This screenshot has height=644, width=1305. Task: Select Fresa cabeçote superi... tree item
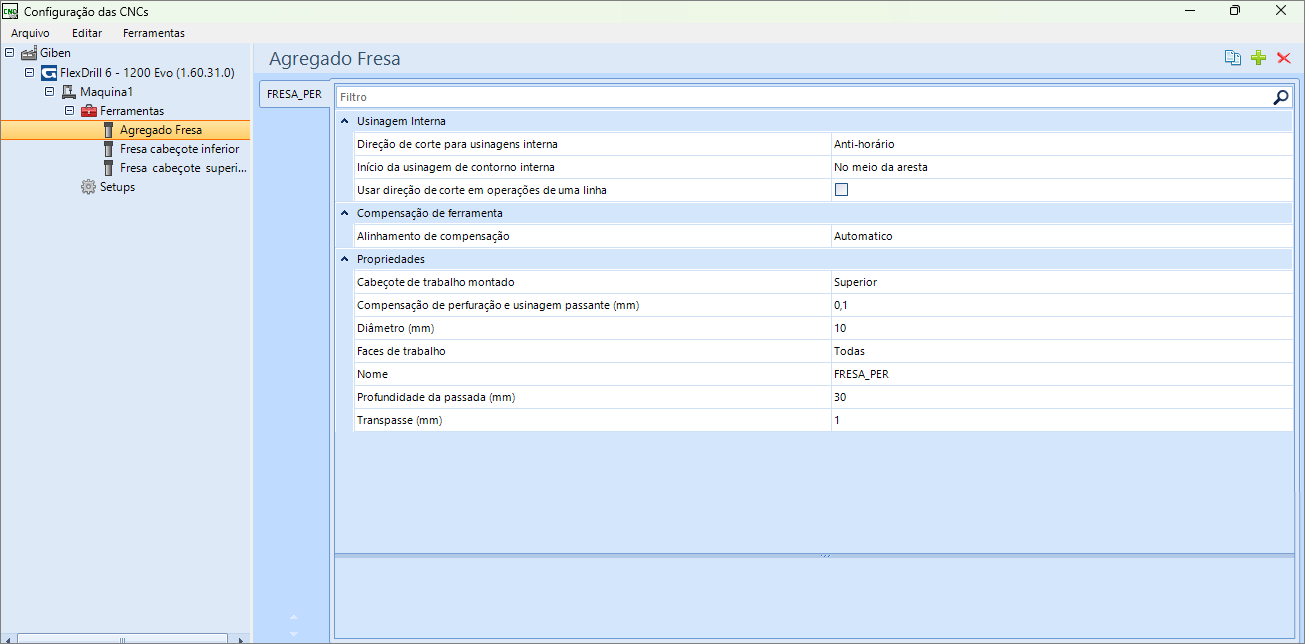183,168
